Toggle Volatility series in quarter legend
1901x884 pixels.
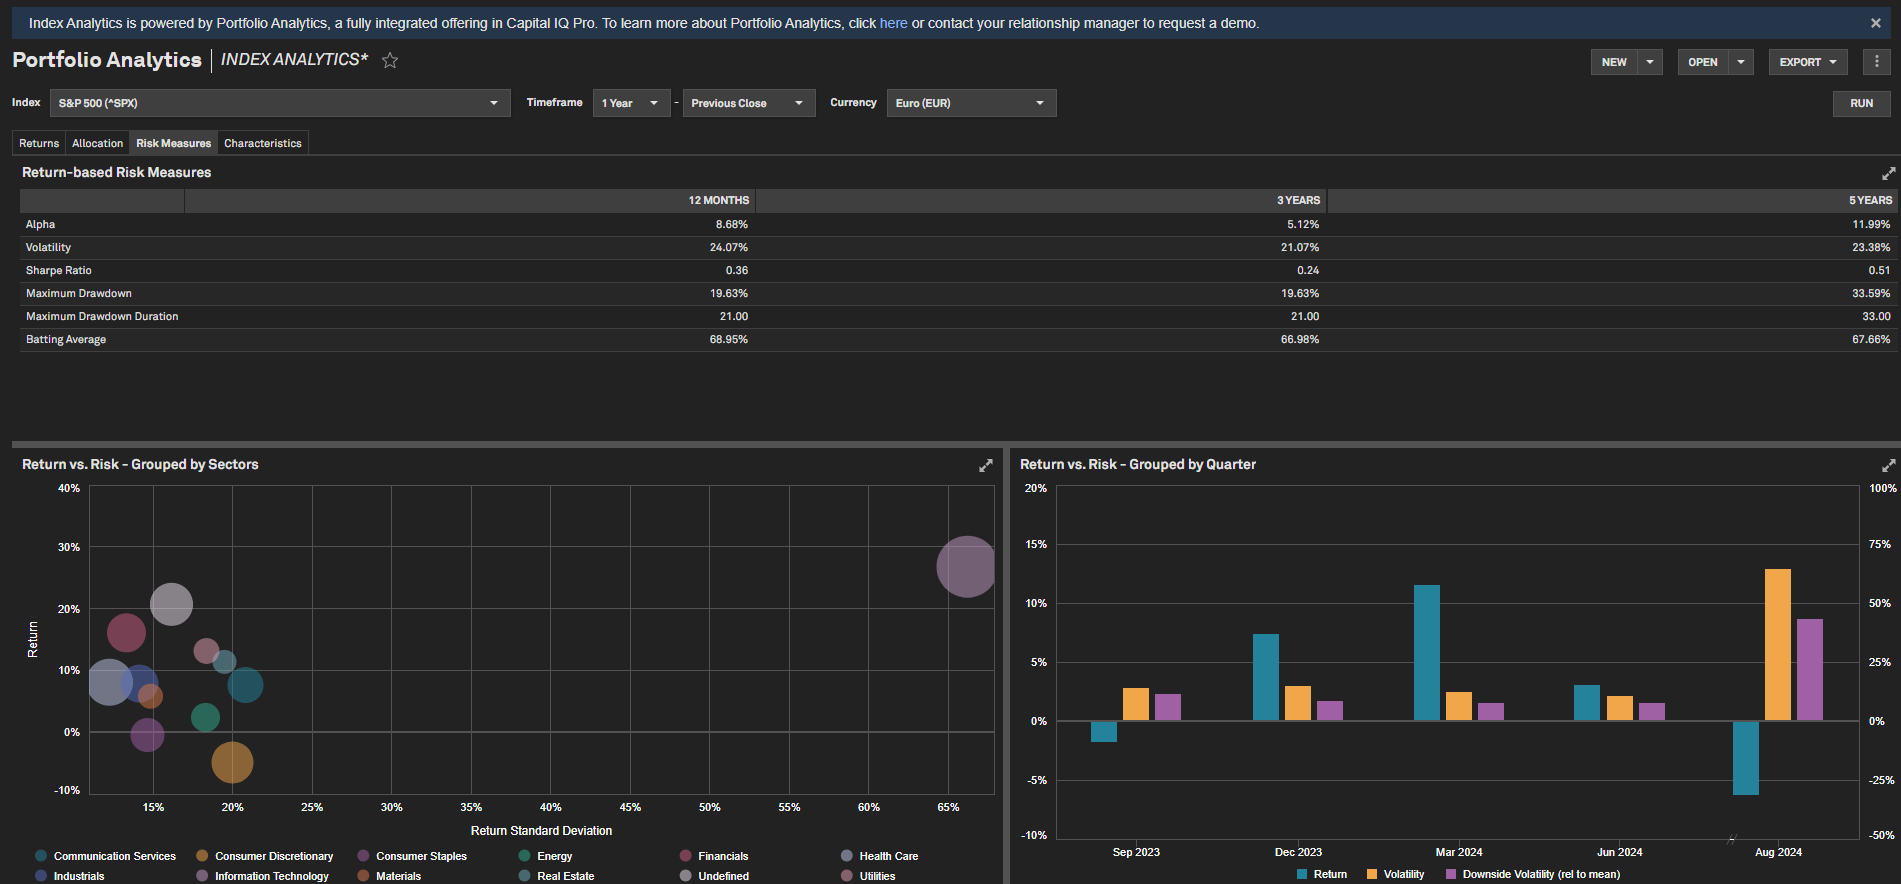click(1403, 874)
